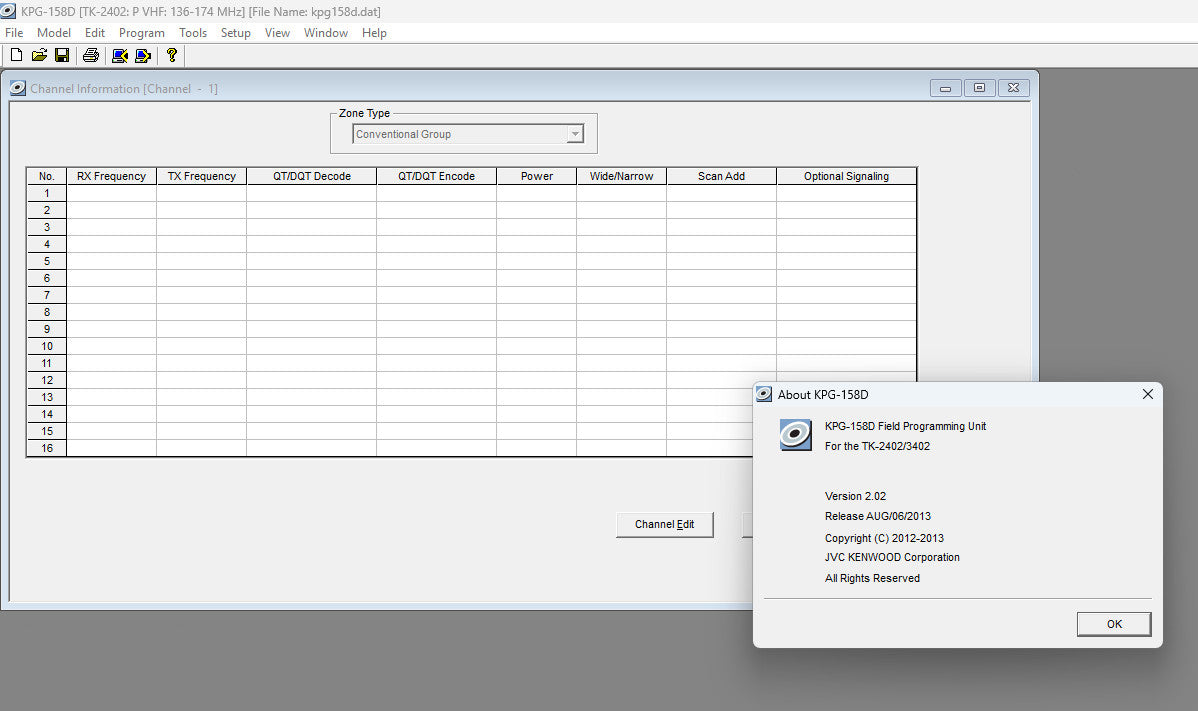1198x711 pixels.
Task: Open the Program menu
Action: click(x=141, y=33)
